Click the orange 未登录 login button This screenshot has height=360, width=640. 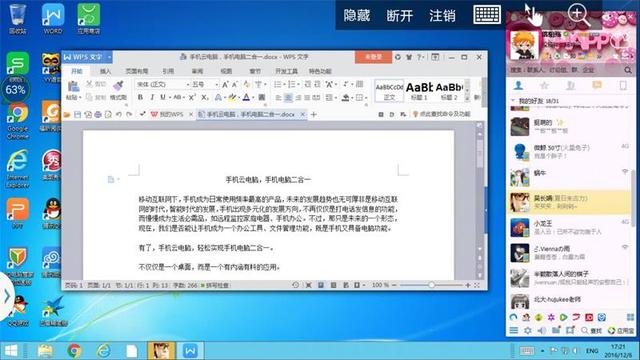pyautogui.click(x=373, y=57)
